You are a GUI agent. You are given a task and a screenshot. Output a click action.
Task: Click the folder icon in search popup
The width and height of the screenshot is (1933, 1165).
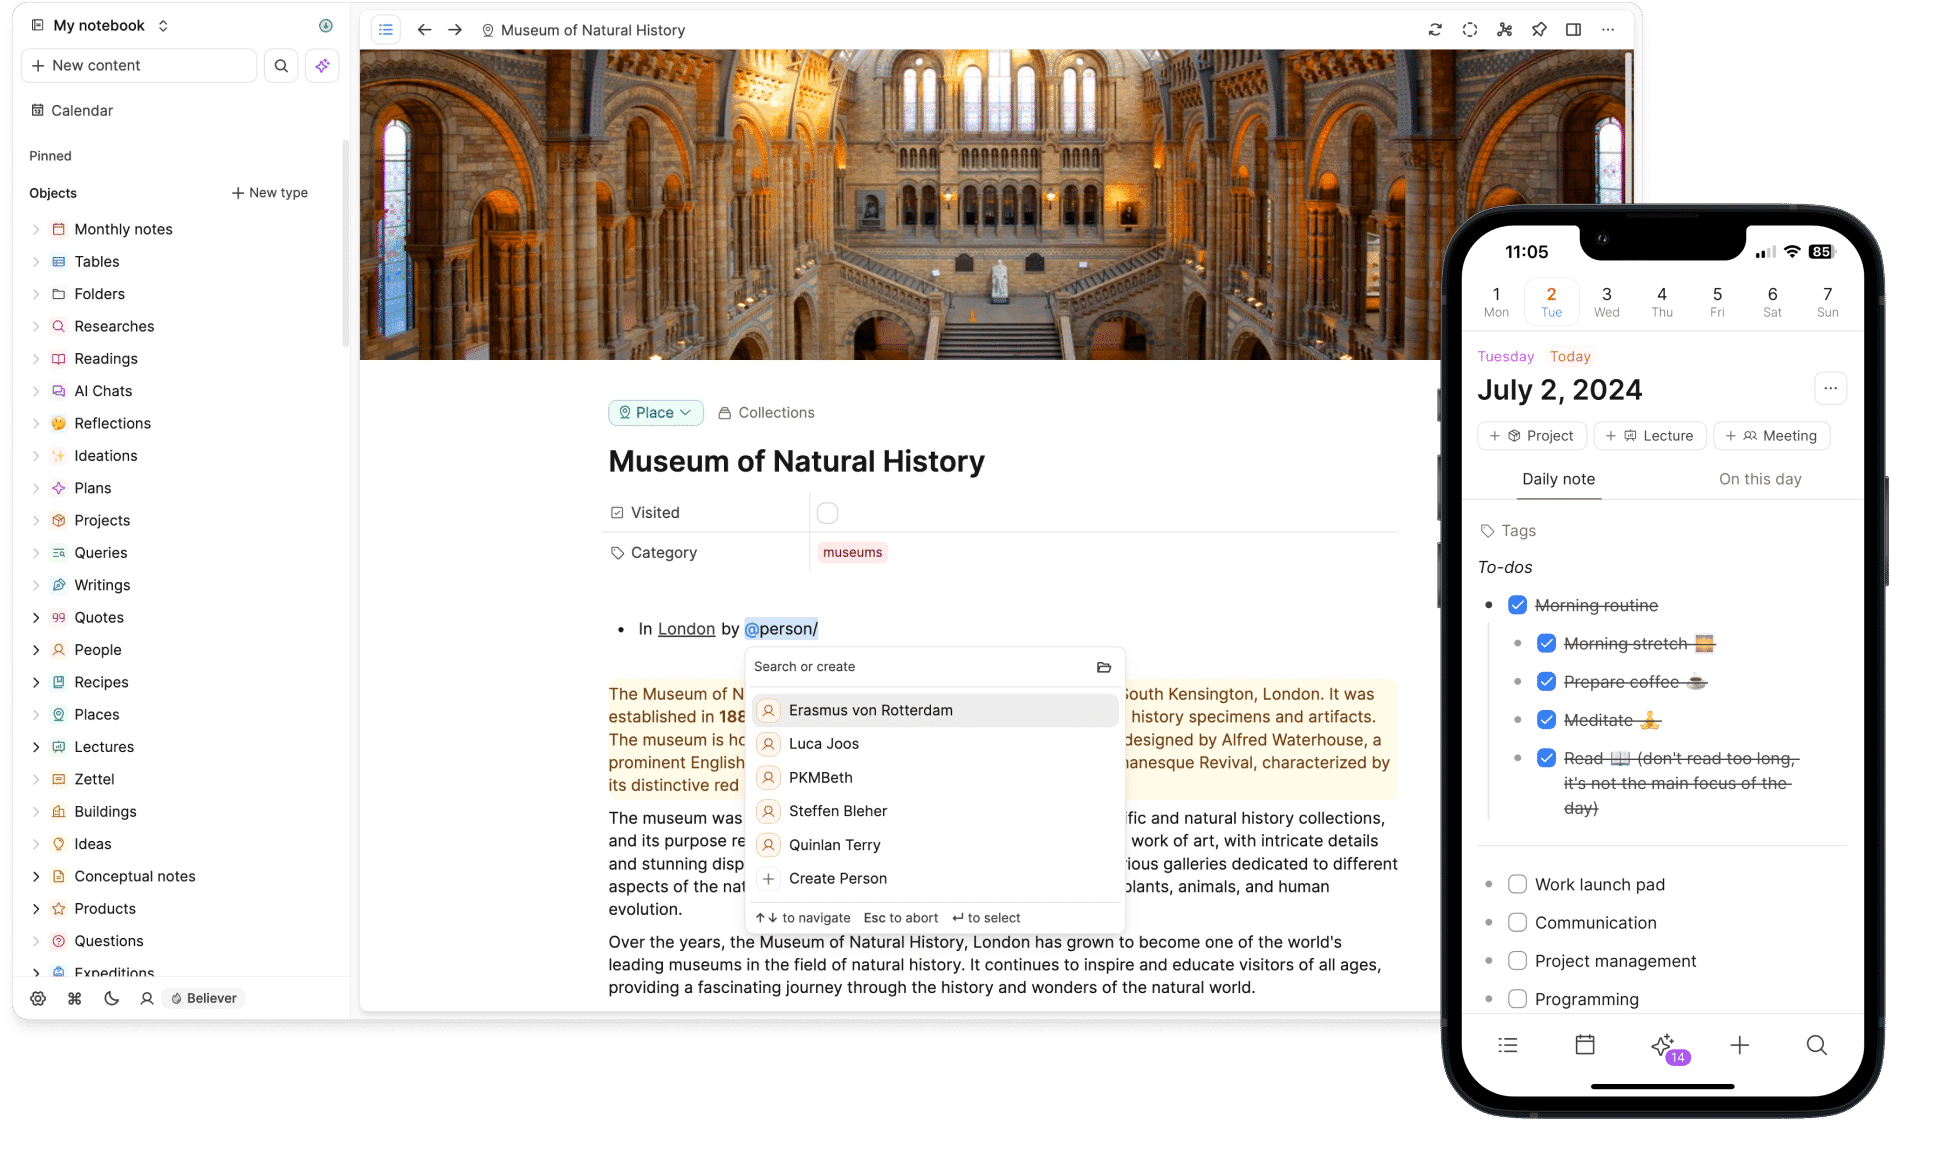click(1104, 667)
